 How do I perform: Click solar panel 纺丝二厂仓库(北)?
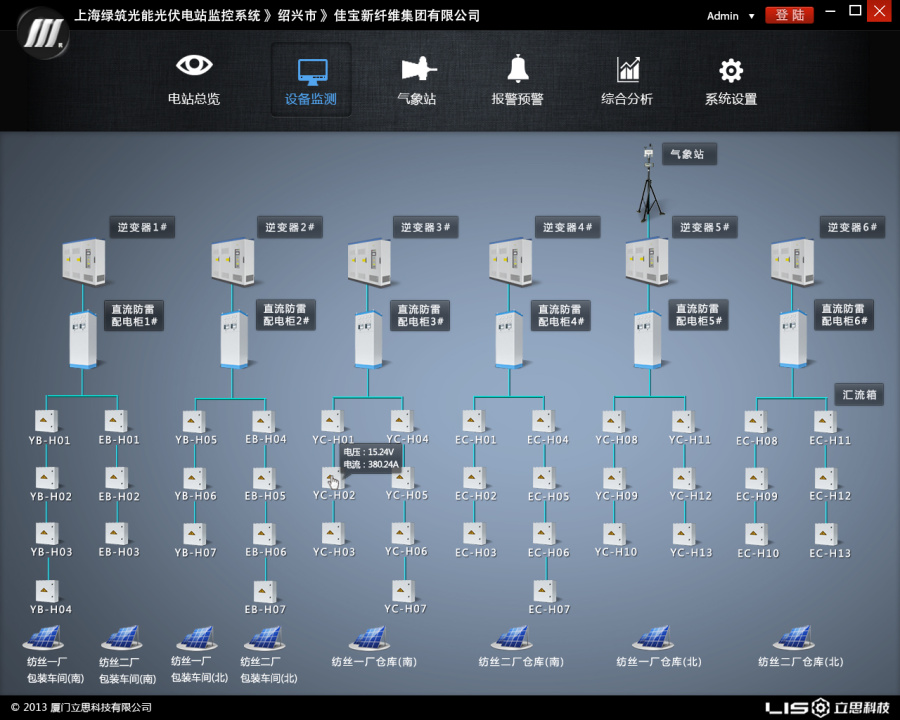point(795,637)
